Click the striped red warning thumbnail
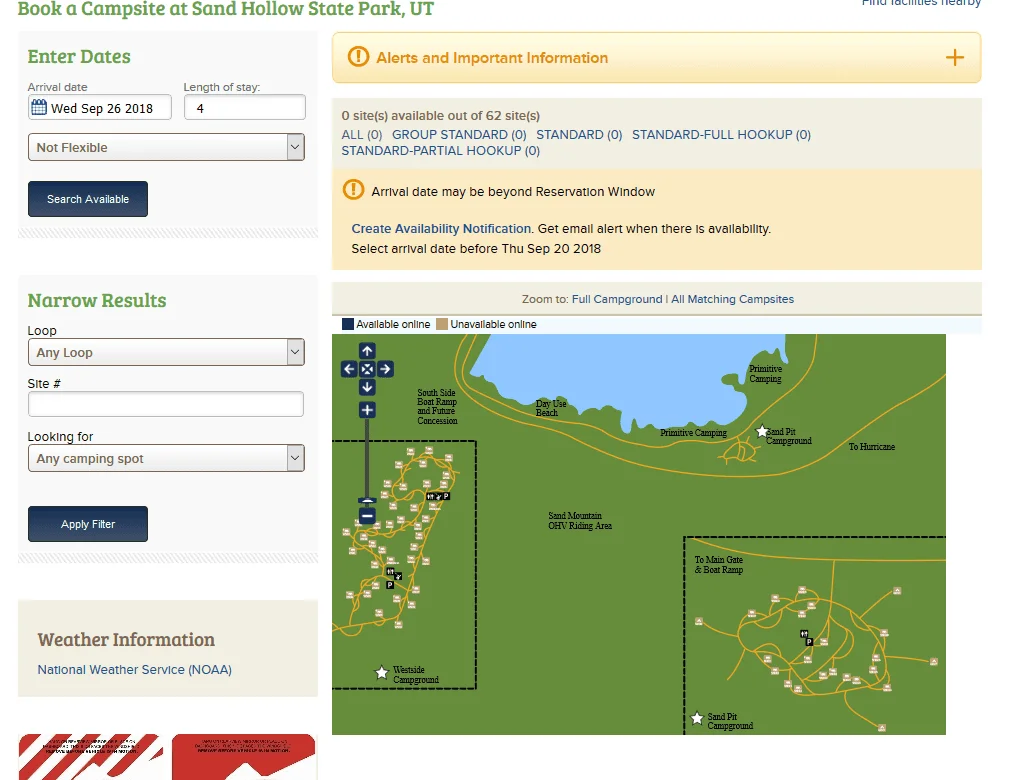 click(x=91, y=757)
